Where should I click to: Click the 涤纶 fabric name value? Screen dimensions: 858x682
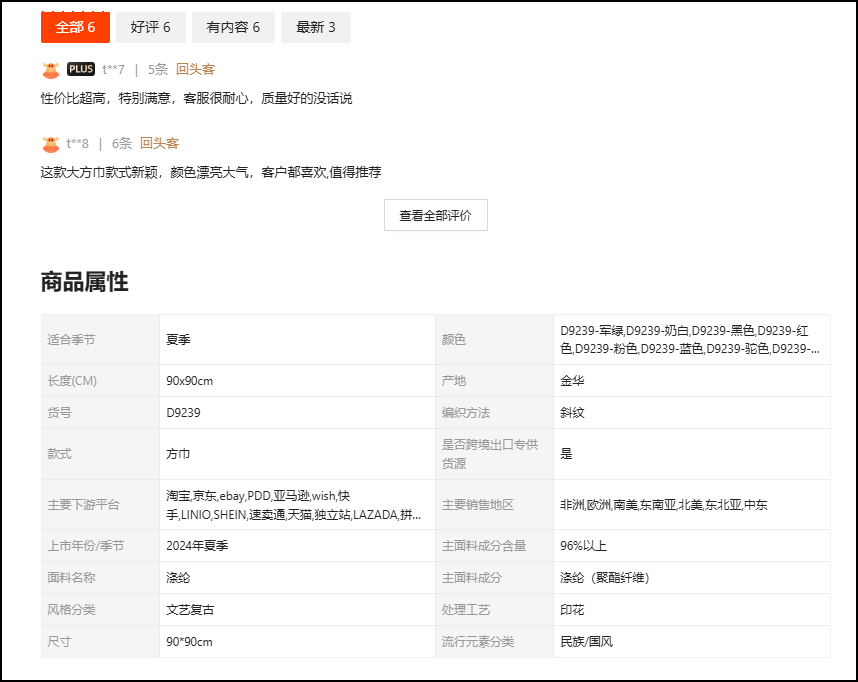[x=178, y=577]
